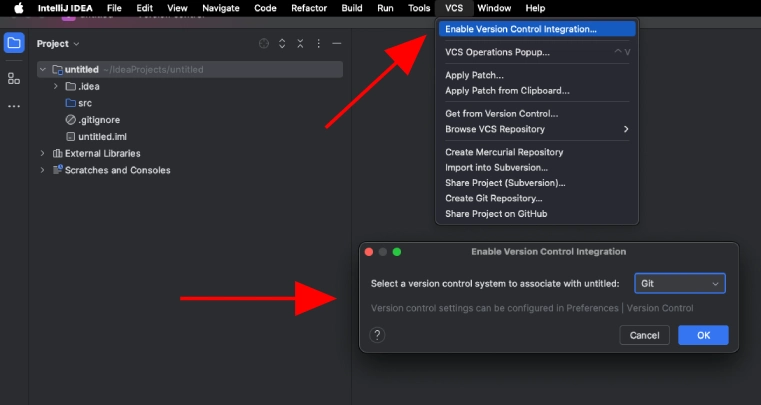Click Cancel in the dialog

[x=645, y=335]
